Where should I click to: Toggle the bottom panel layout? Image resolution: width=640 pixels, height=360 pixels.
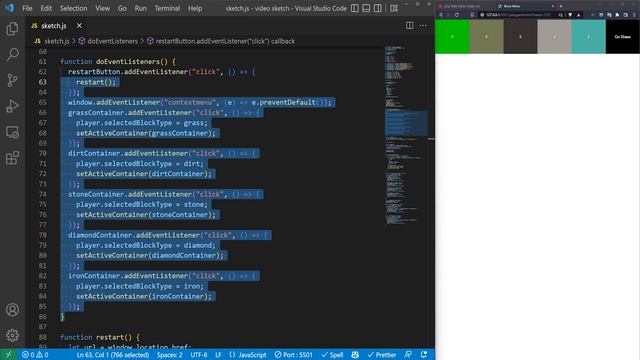click(x=366, y=8)
